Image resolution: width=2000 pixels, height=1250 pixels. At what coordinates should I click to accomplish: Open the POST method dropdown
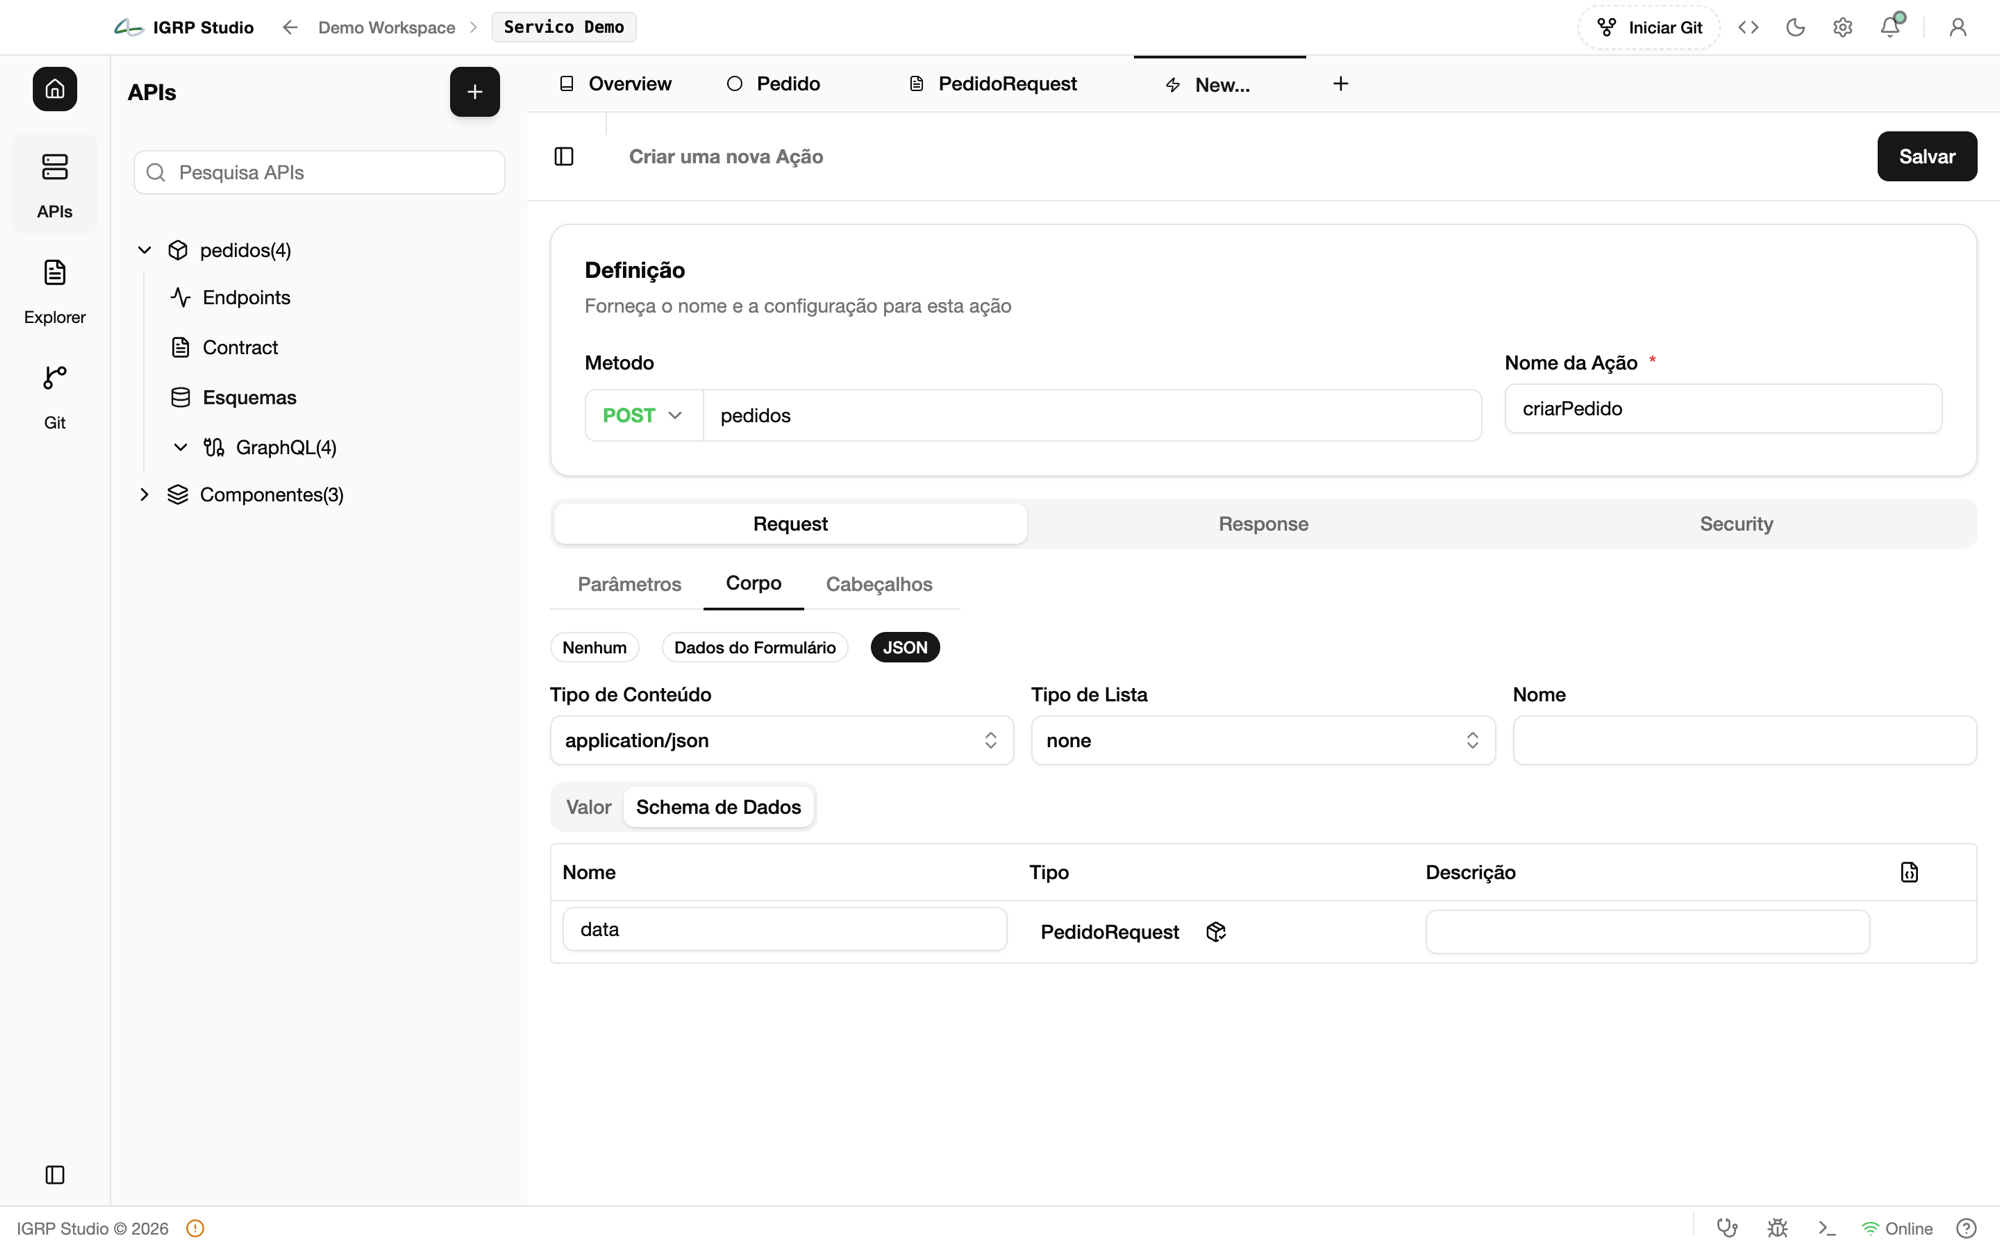[x=643, y=416]
